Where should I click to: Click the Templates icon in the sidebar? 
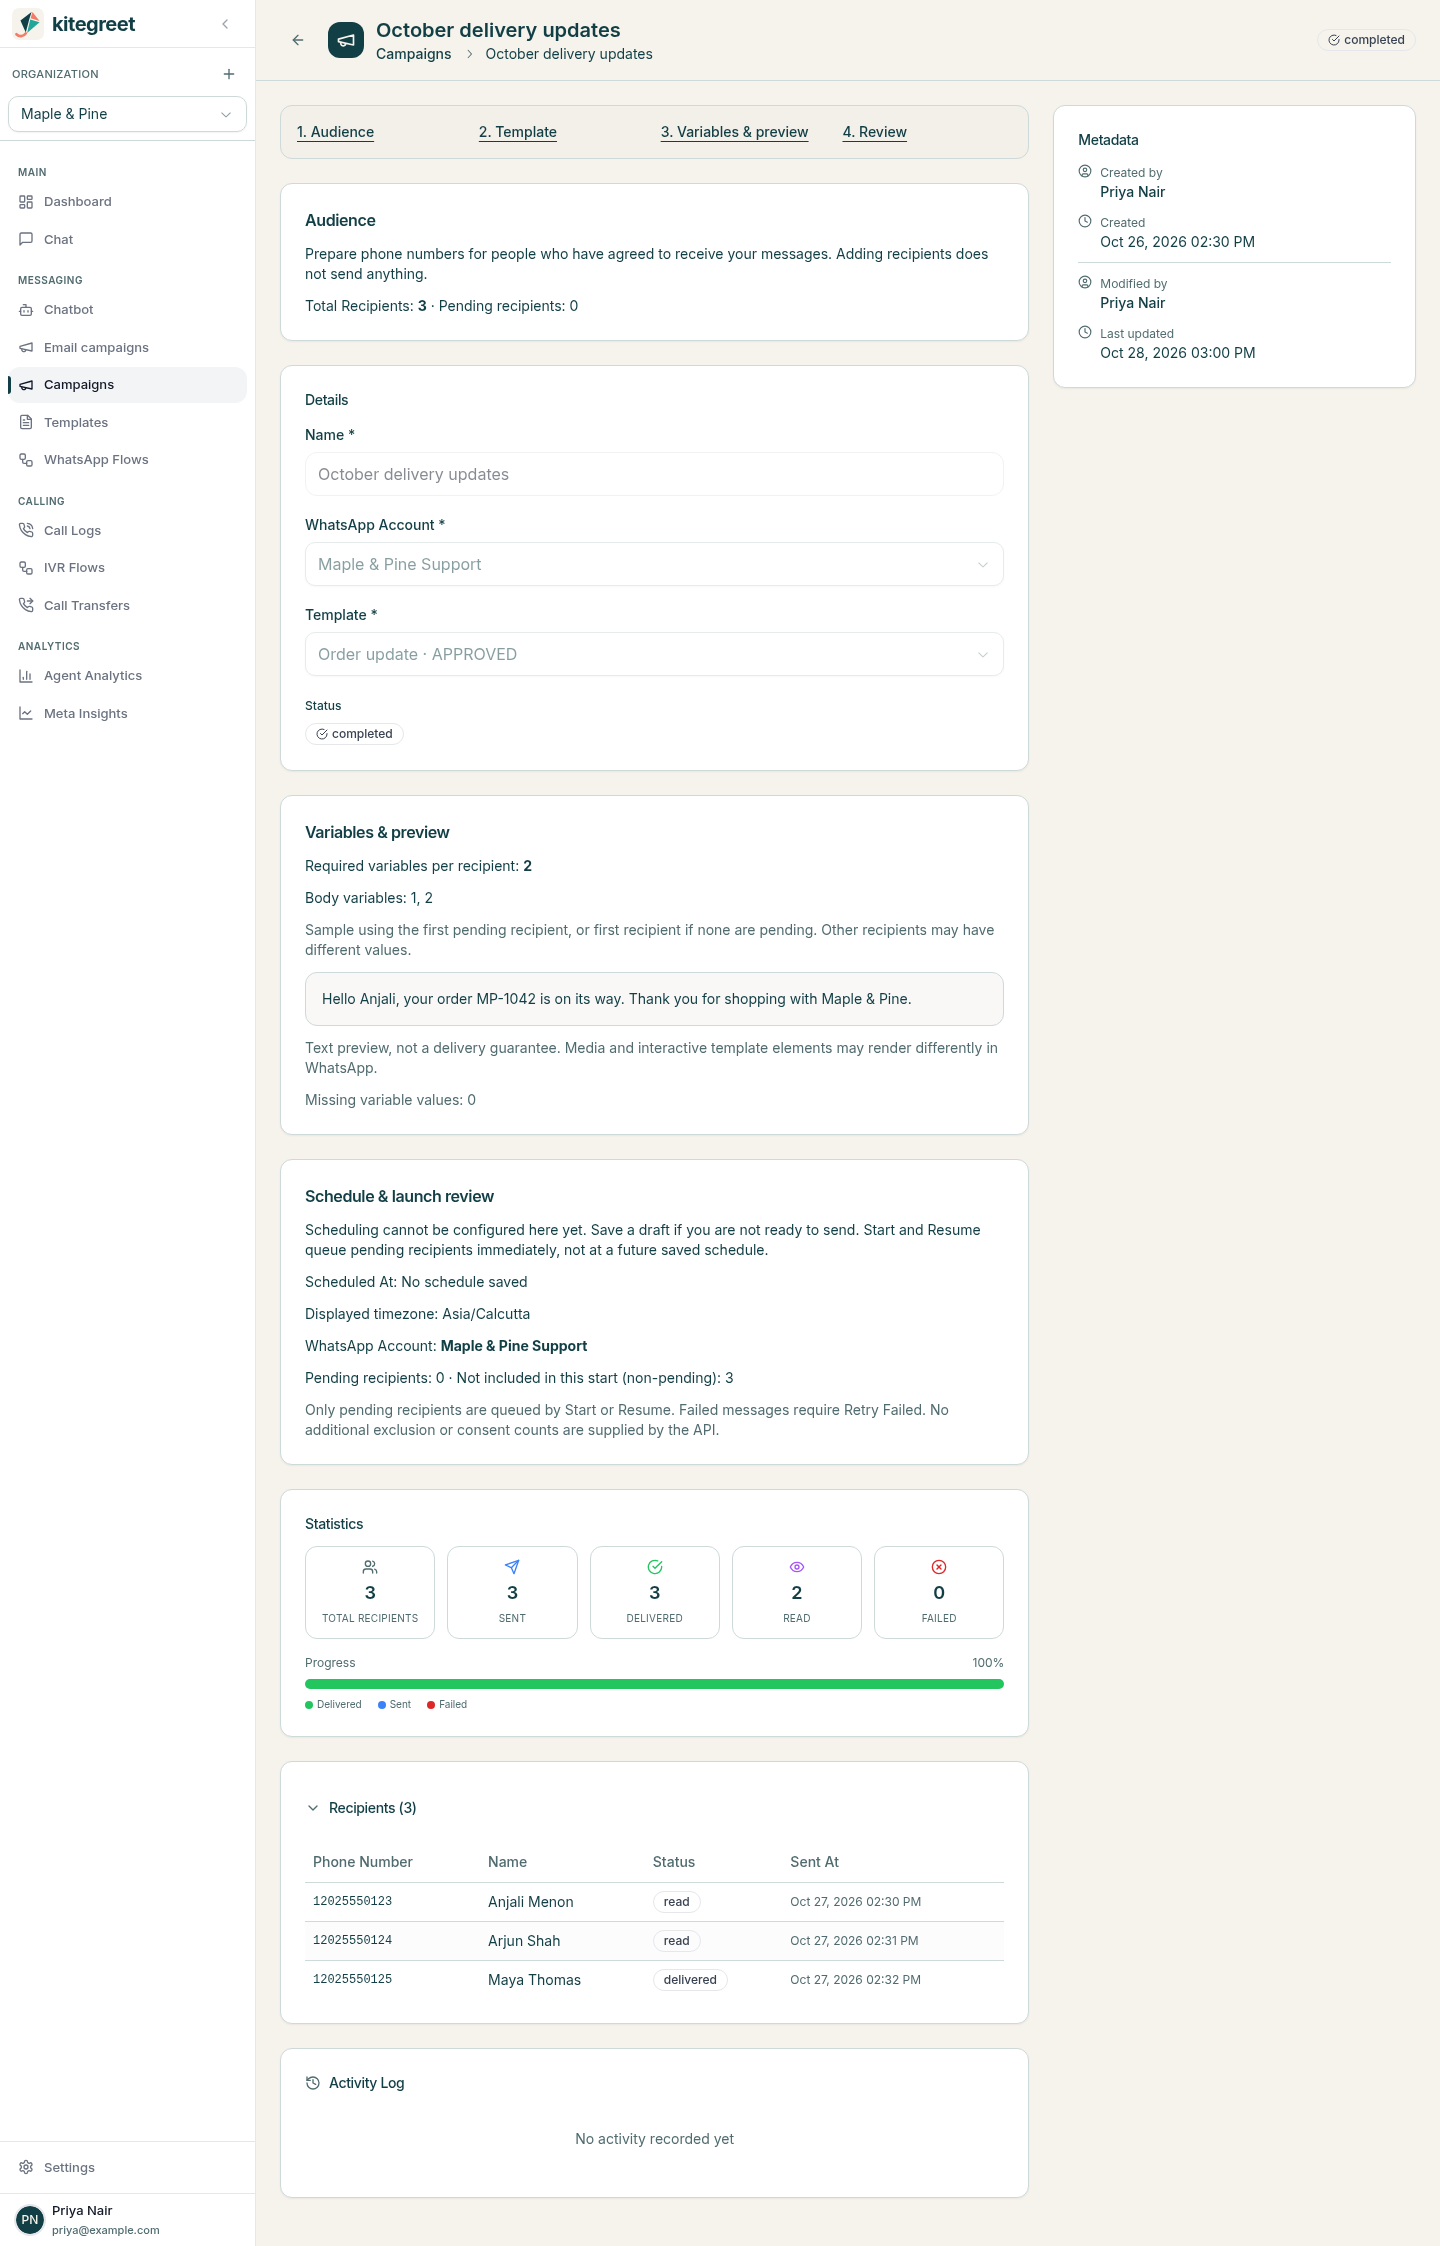tap(26, 423)
